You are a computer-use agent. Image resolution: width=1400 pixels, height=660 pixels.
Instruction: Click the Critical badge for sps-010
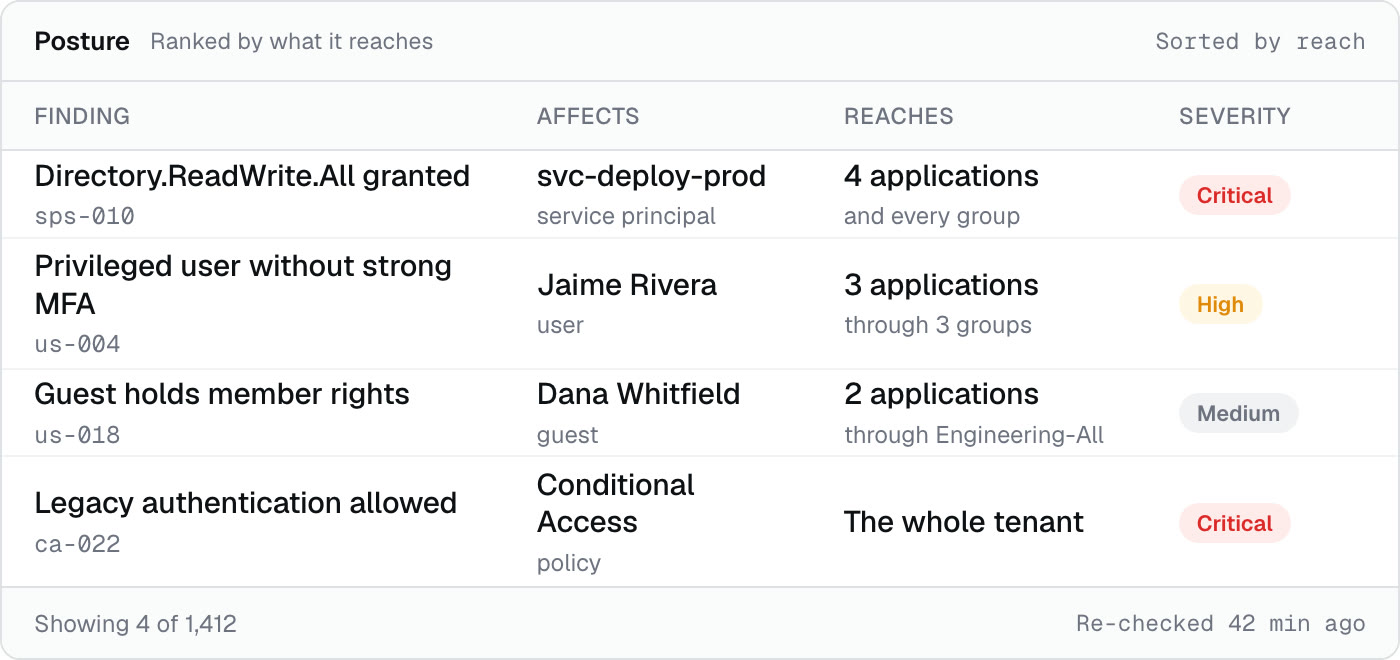(x=1235, y=195)
